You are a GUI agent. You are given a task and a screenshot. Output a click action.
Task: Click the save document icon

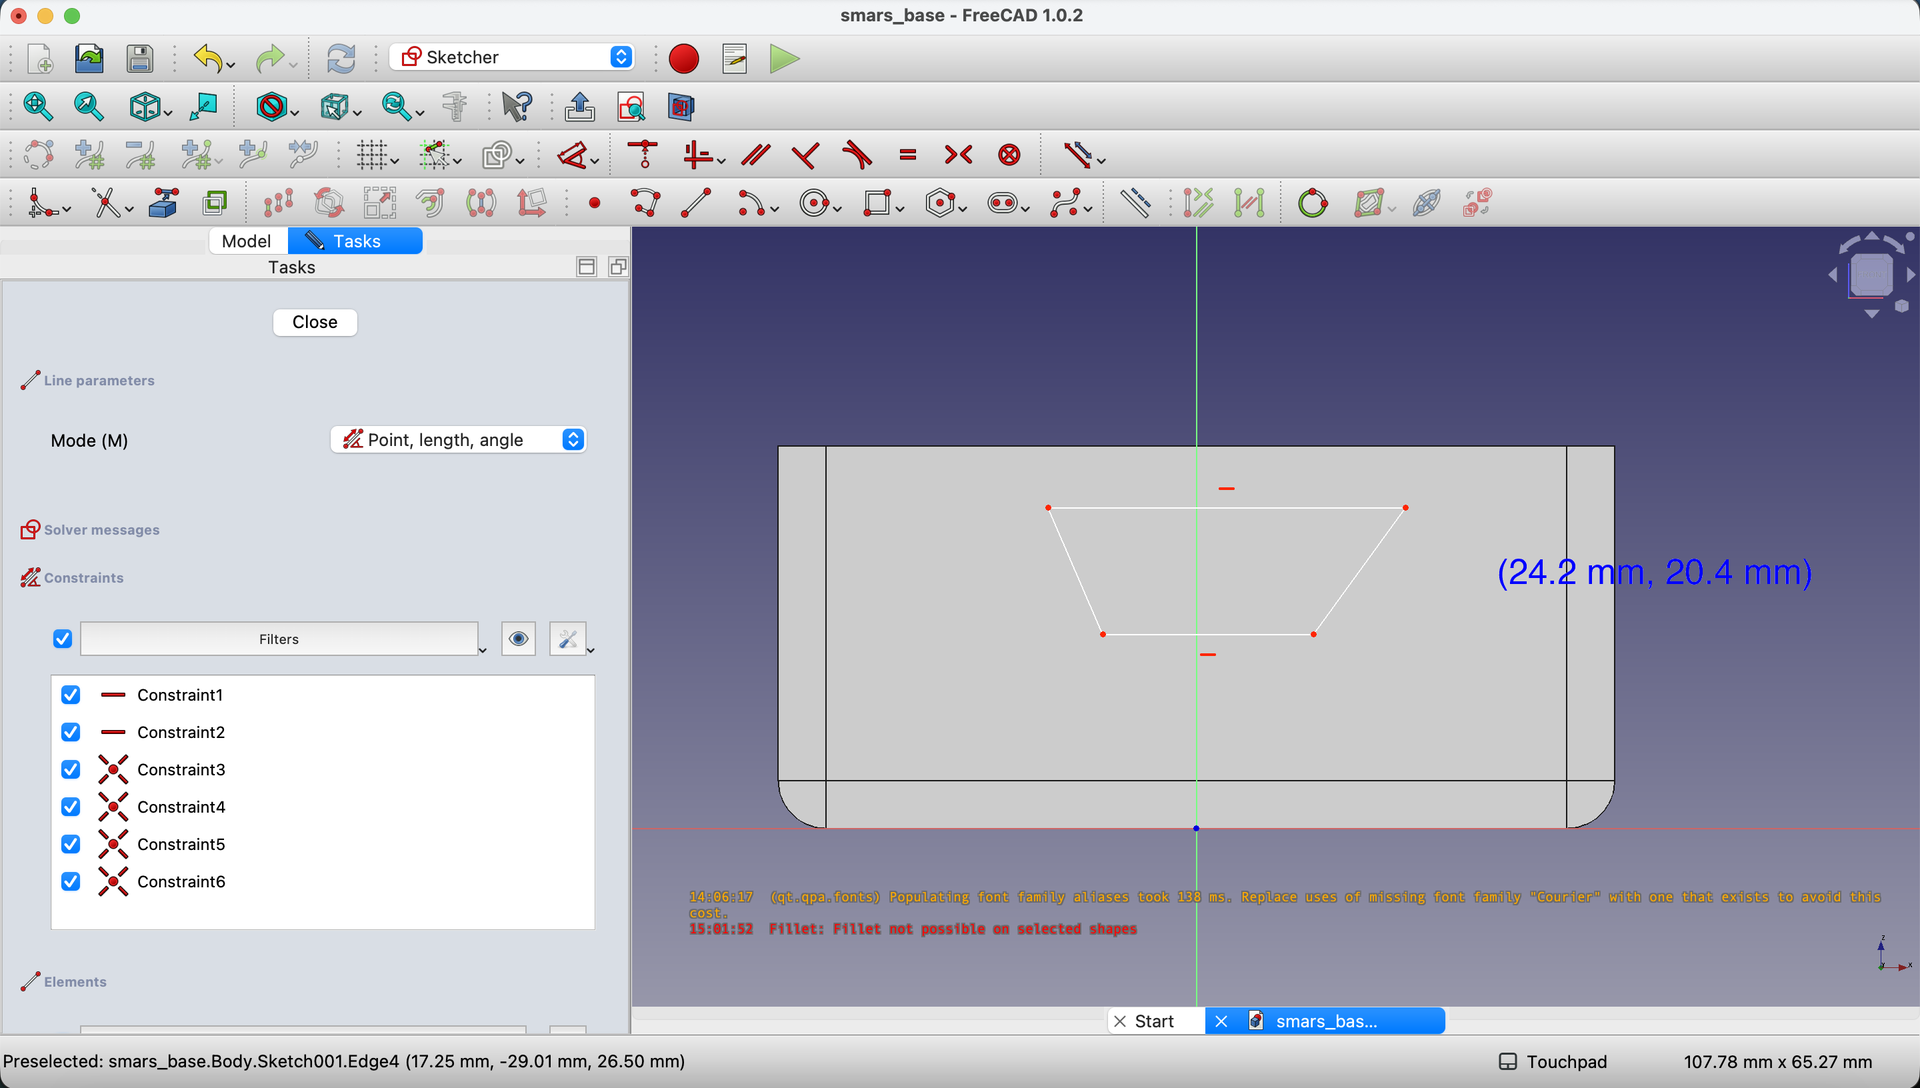tap(140, 58)
